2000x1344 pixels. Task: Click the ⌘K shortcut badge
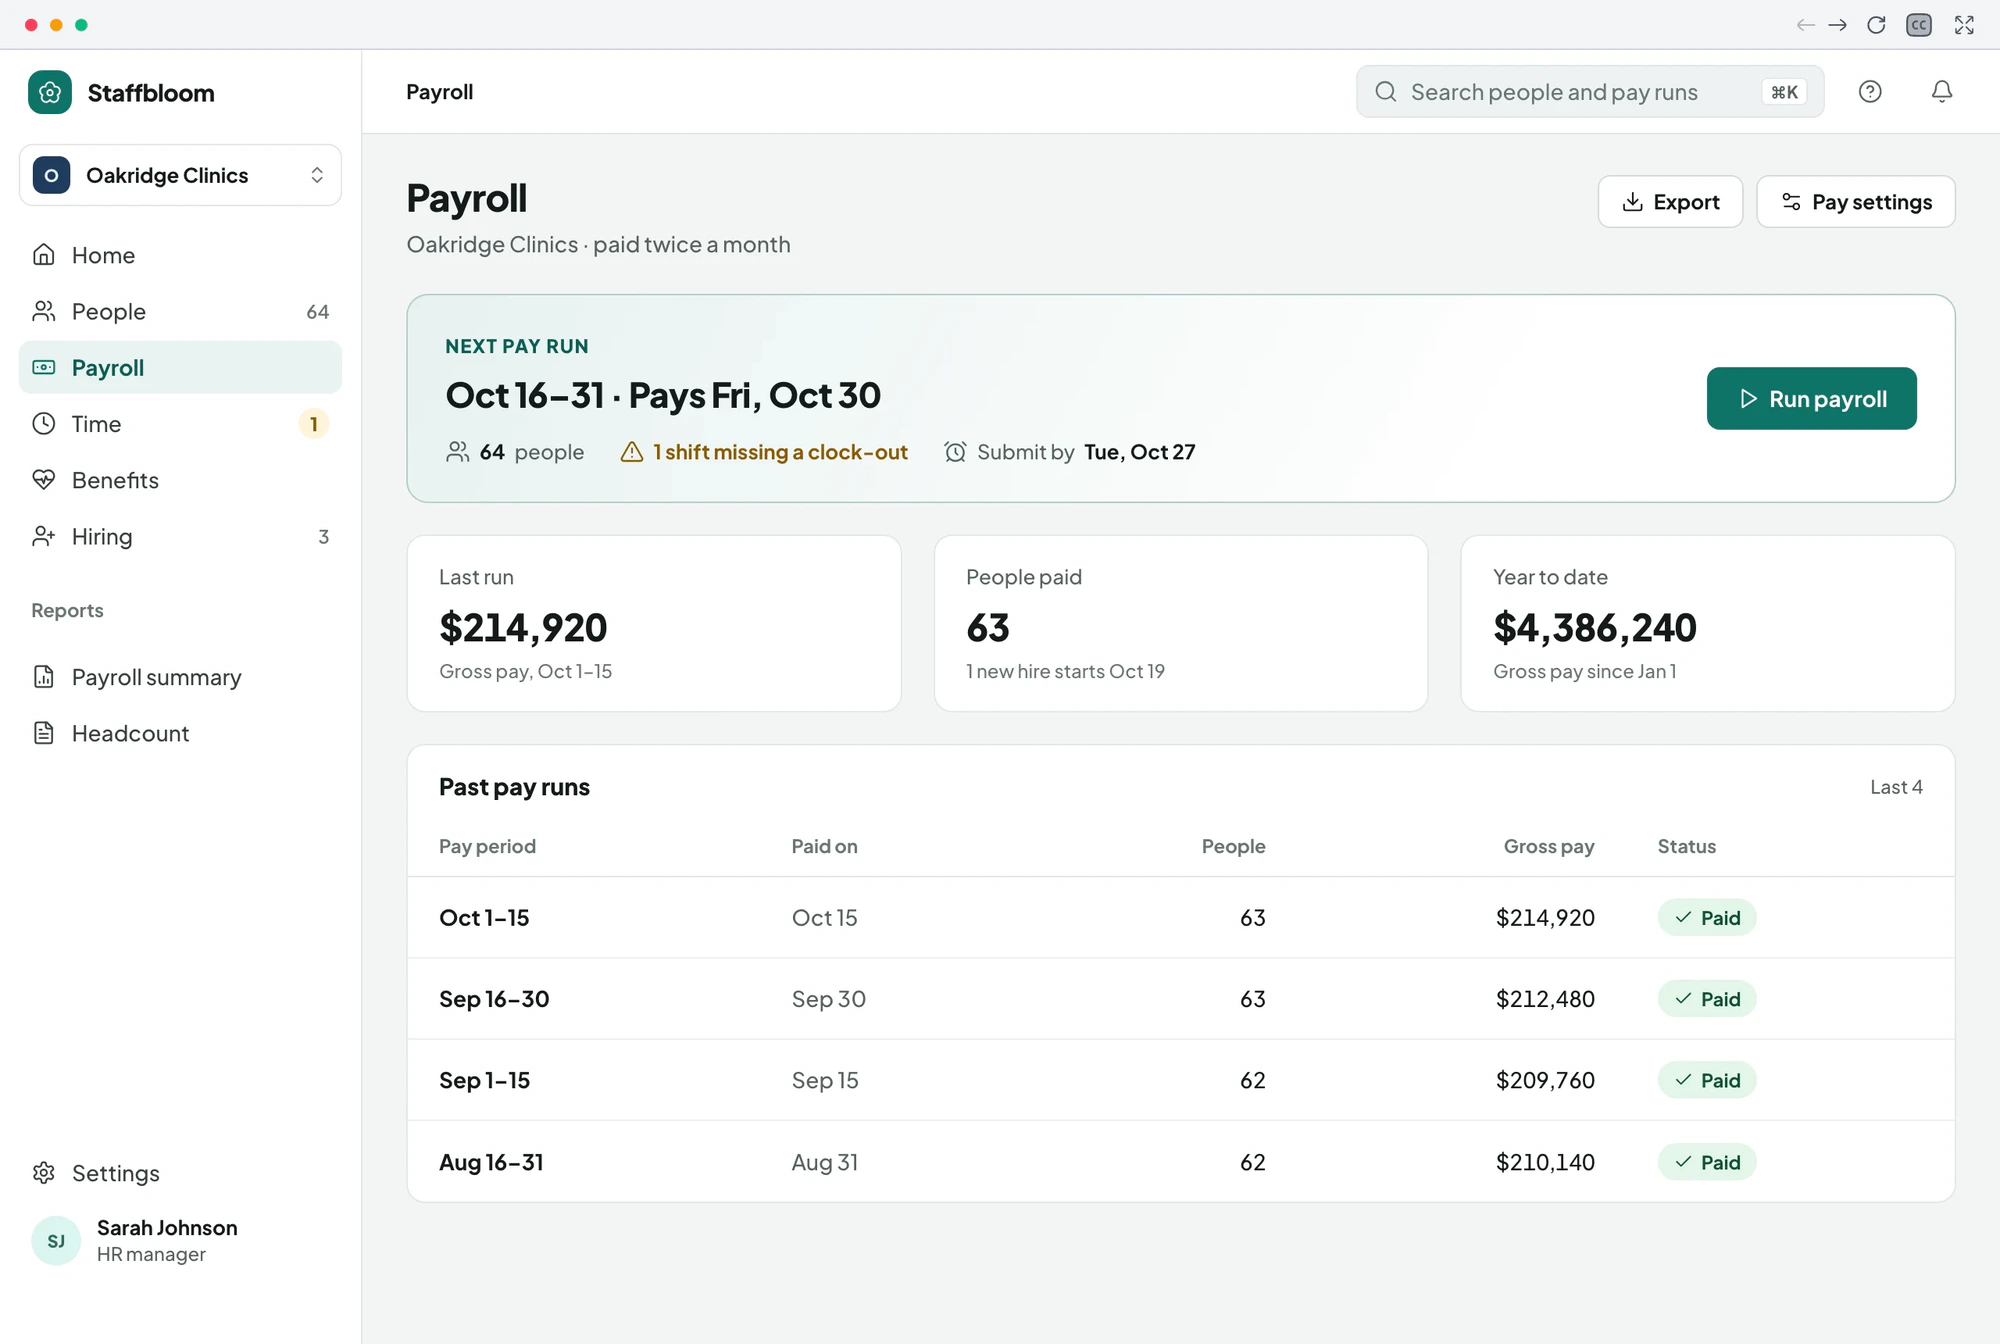pyautogui.click(x=1784, y=92)
